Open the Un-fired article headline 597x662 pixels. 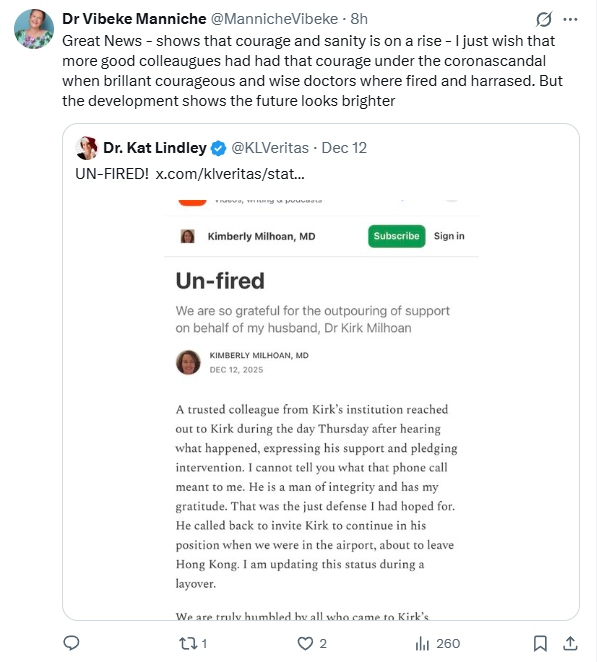(x=220, y=281)
